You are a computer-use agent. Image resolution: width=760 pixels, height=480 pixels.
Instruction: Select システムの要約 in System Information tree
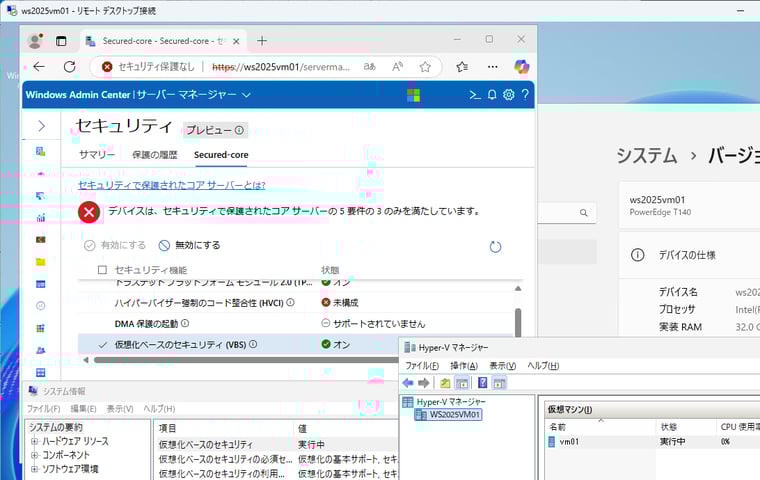click(x=56, y=427)
